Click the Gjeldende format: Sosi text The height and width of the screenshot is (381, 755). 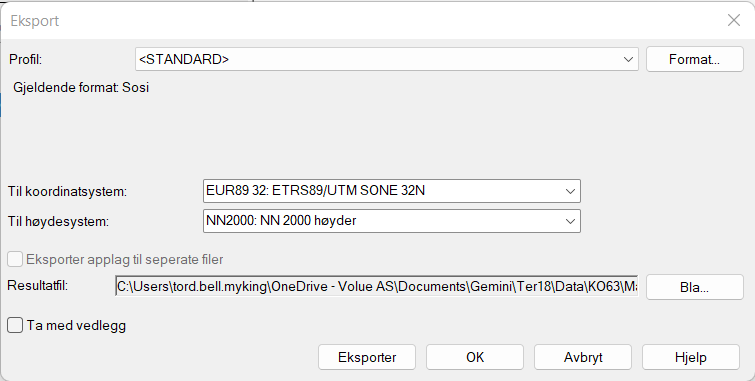coord(81,87)
